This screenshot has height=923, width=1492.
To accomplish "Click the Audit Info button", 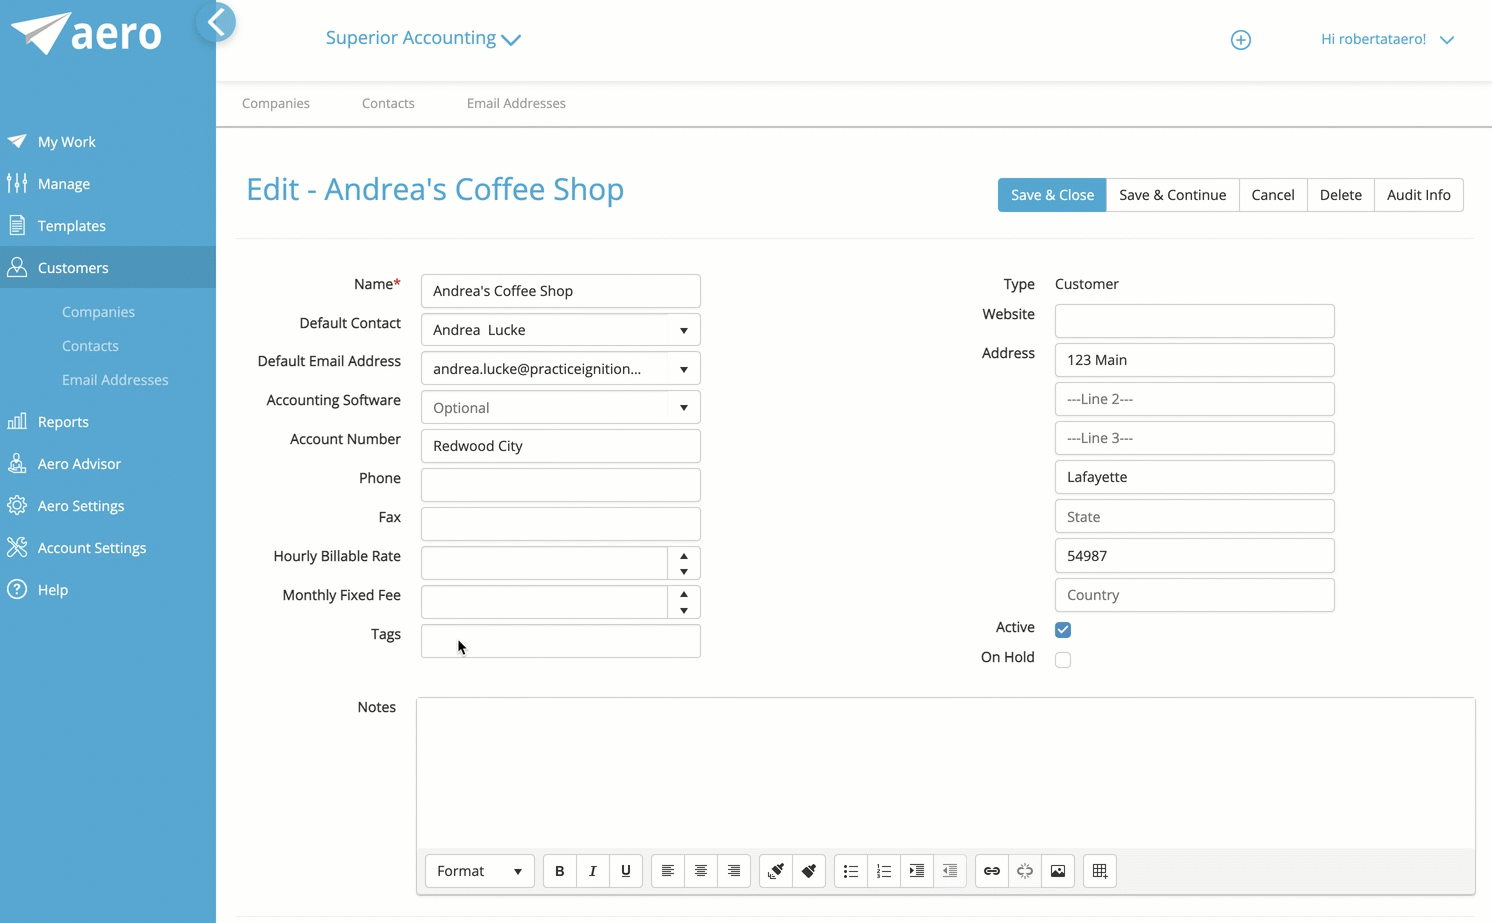I will tap(1418, 195).
